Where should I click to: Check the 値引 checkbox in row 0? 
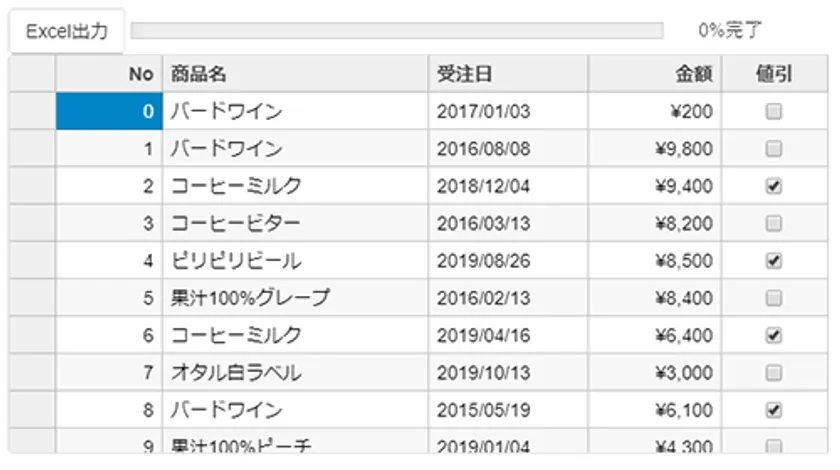pos(774,112)
